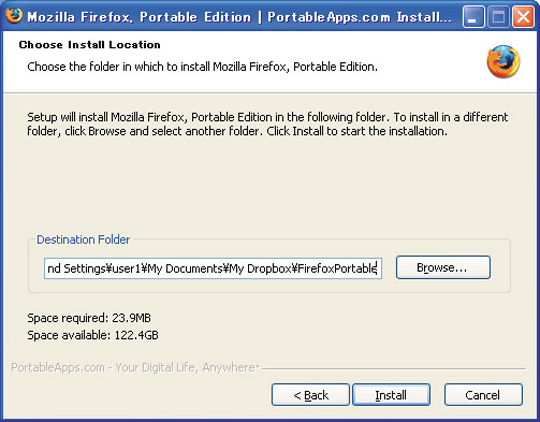Screen dimensions: 540x422
Task: Click the disabled maximize button
Action: click(498, 17)
